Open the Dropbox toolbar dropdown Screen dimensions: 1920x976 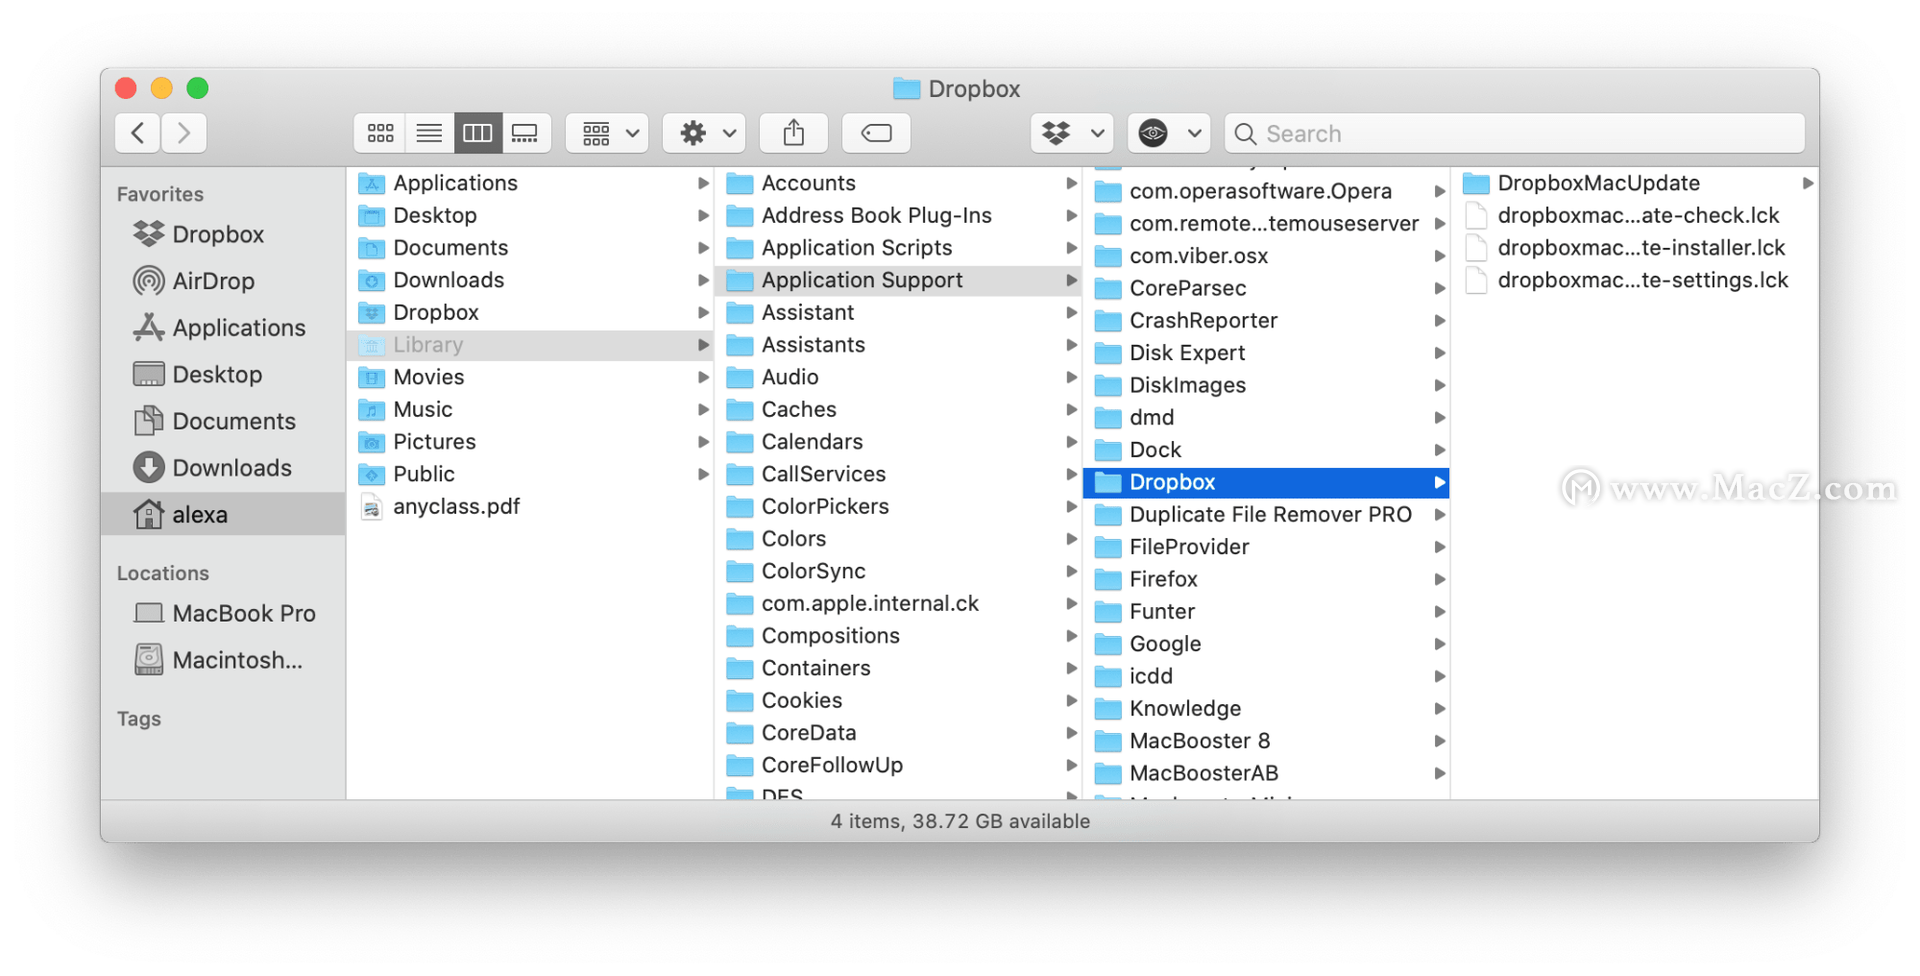[x=1072, y=133]
